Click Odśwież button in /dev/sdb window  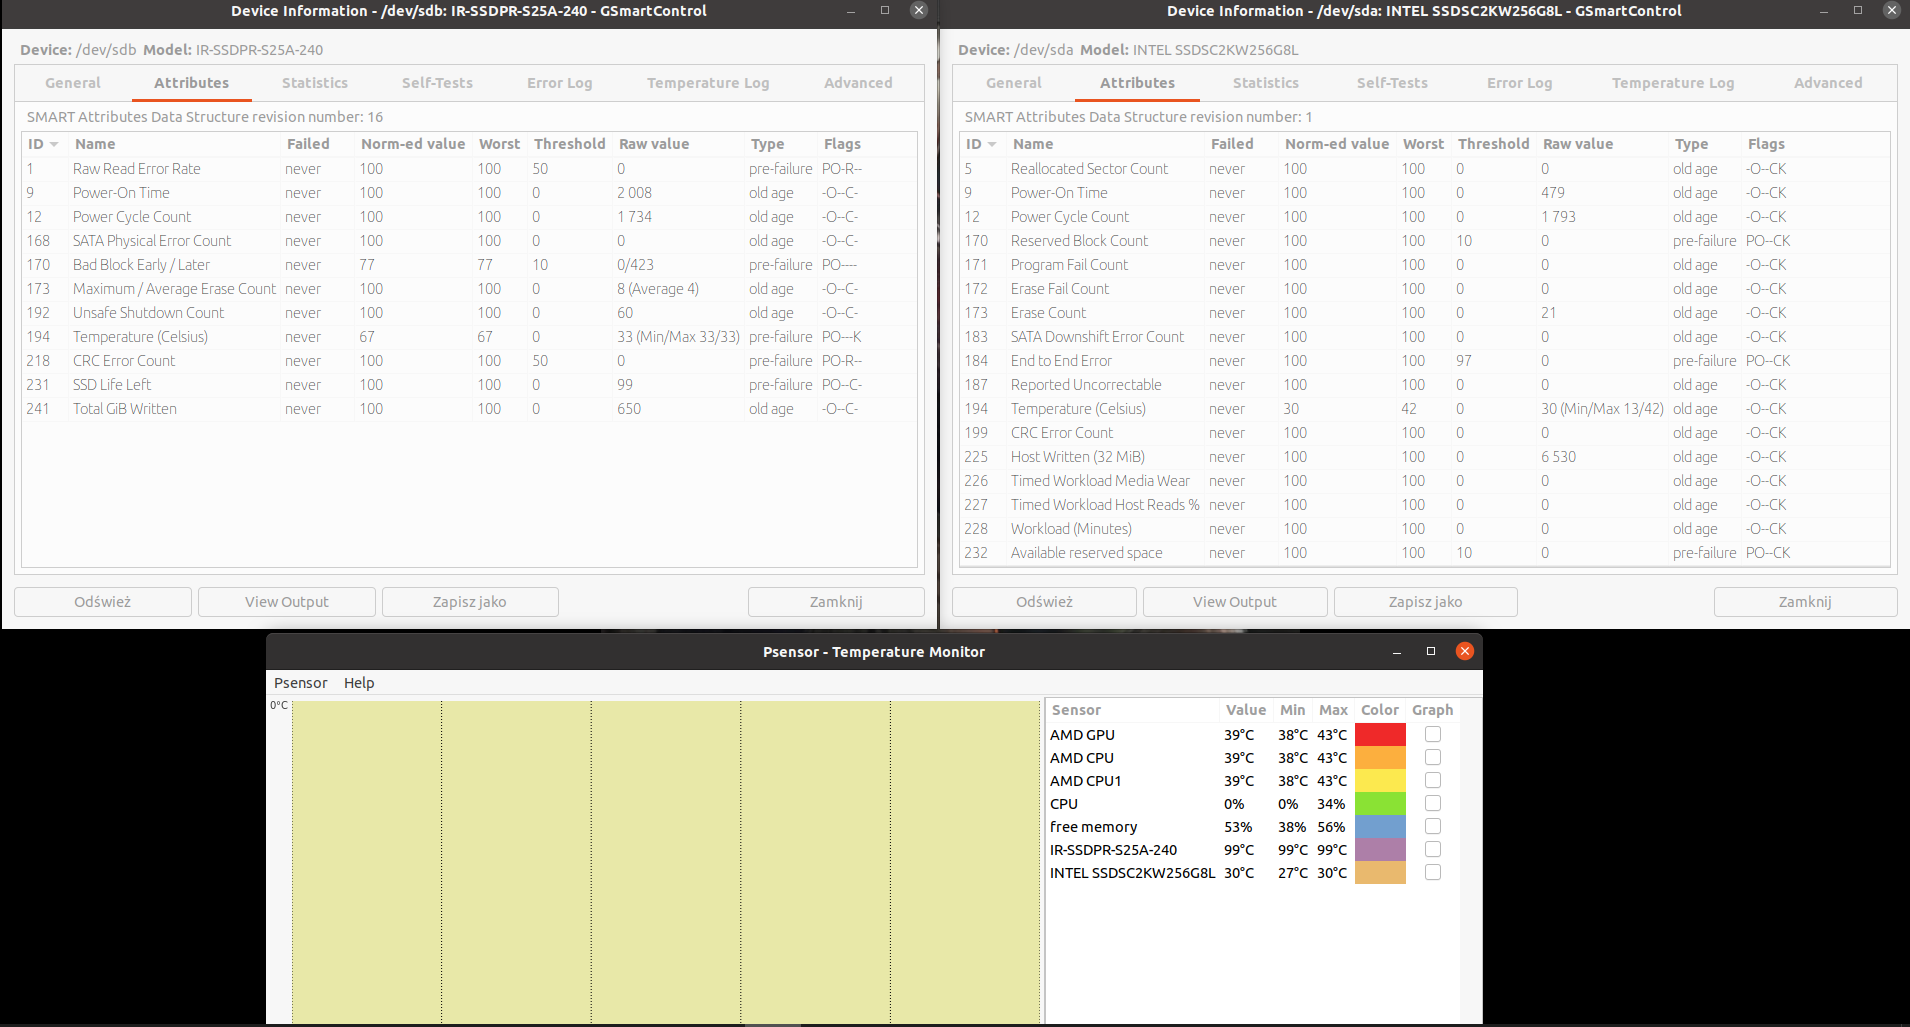[103, 602]
